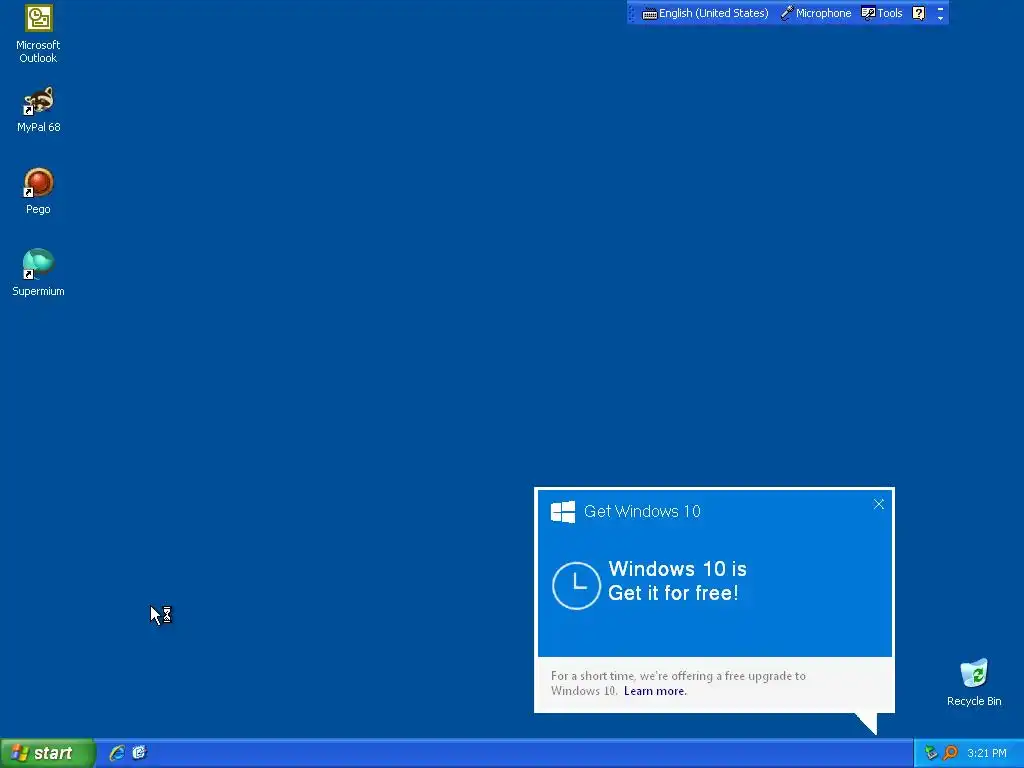Click the network tray icon
The image size is (1024, 768).
(x=931, y=753)
